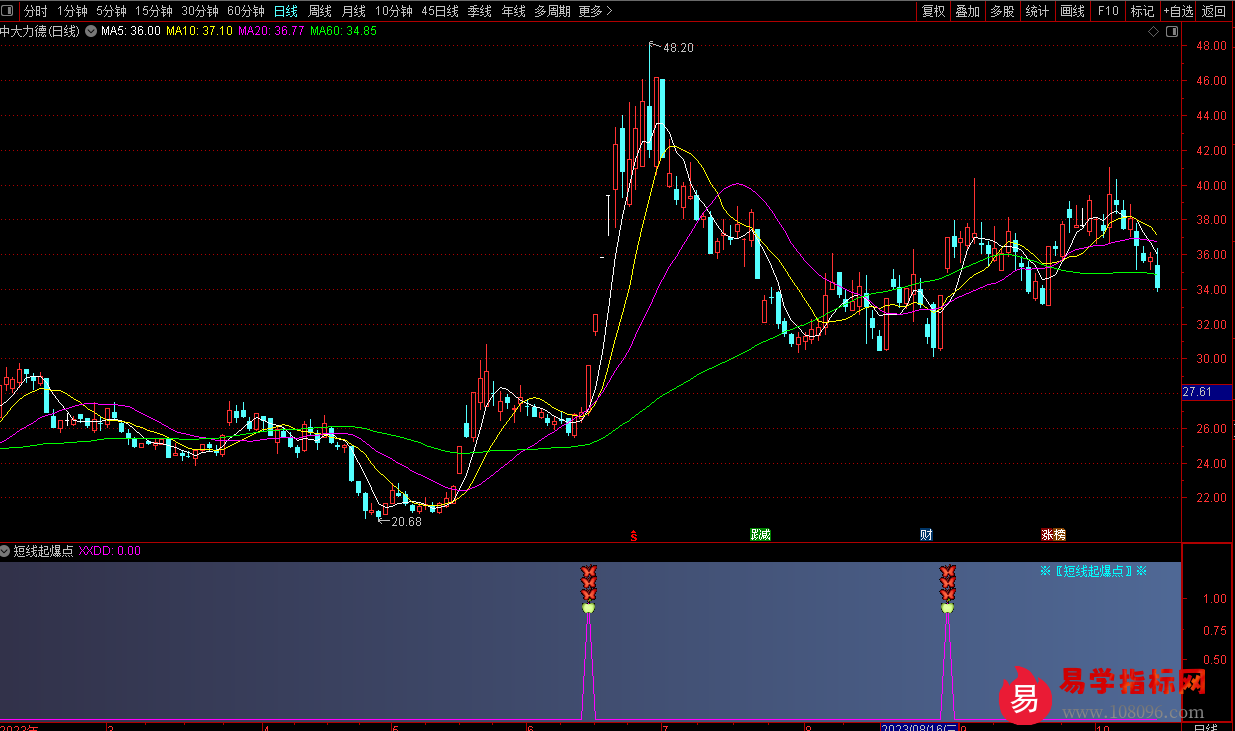The image size is (1235, 731).
Task: Click the 财 financial event marker
Action: click(927, 535)
